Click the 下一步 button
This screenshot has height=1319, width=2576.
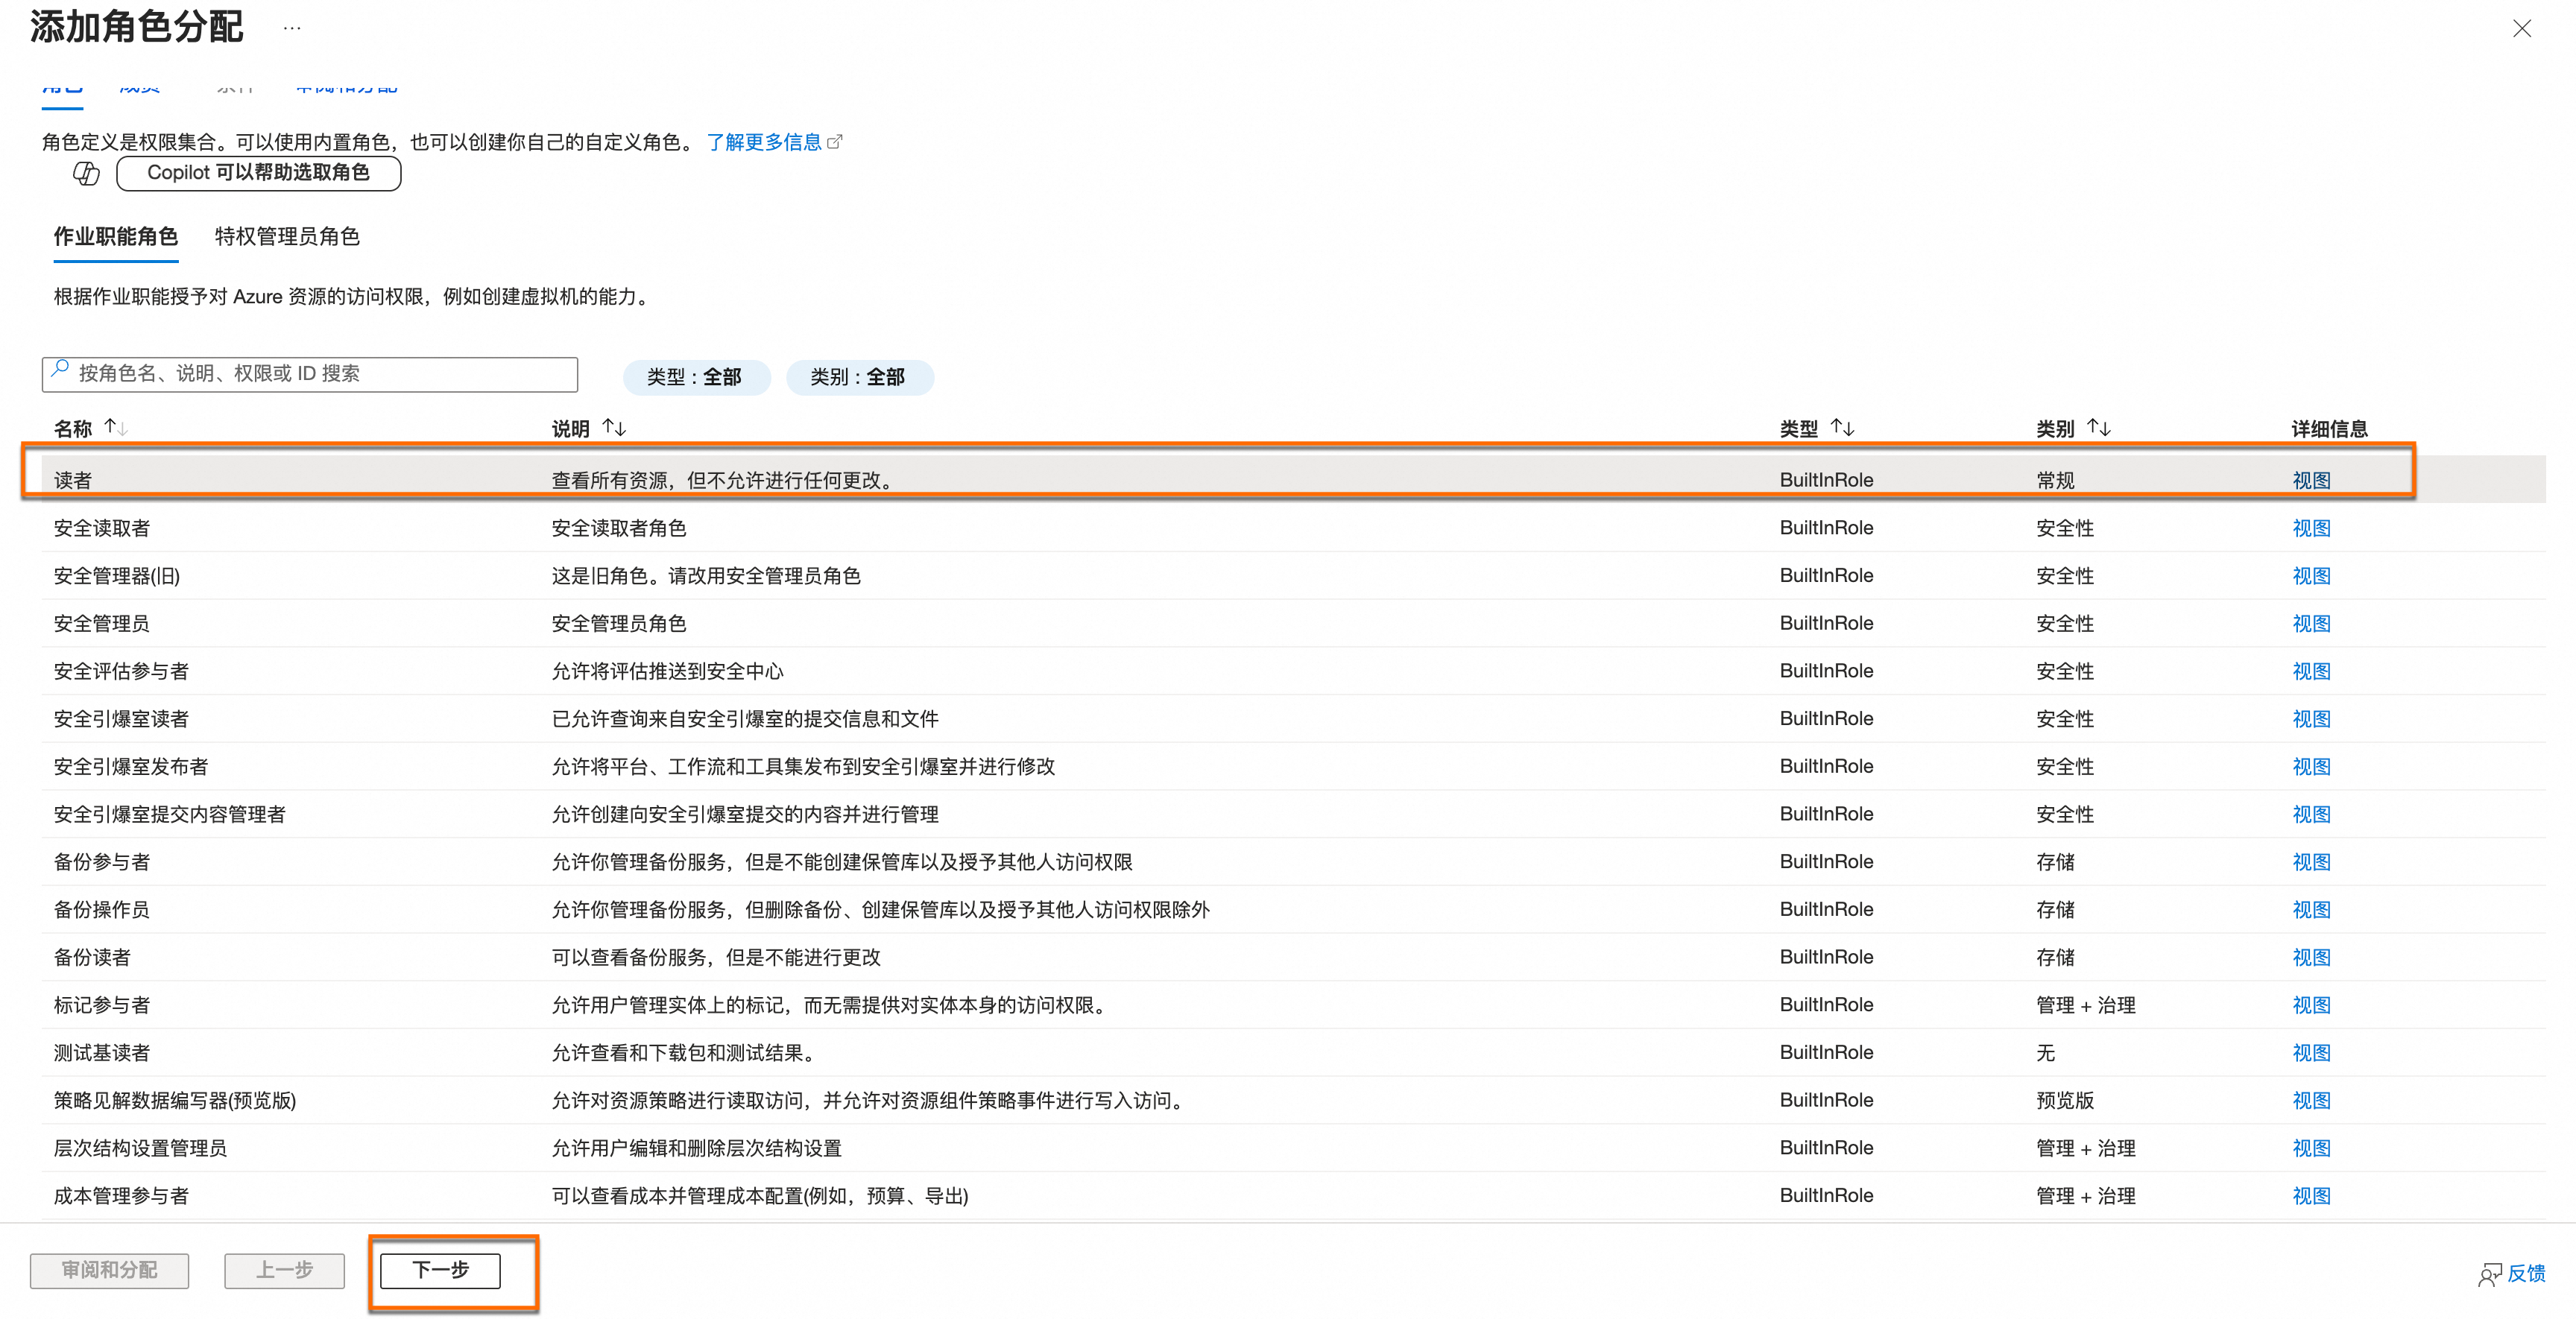coord(440,1270)
